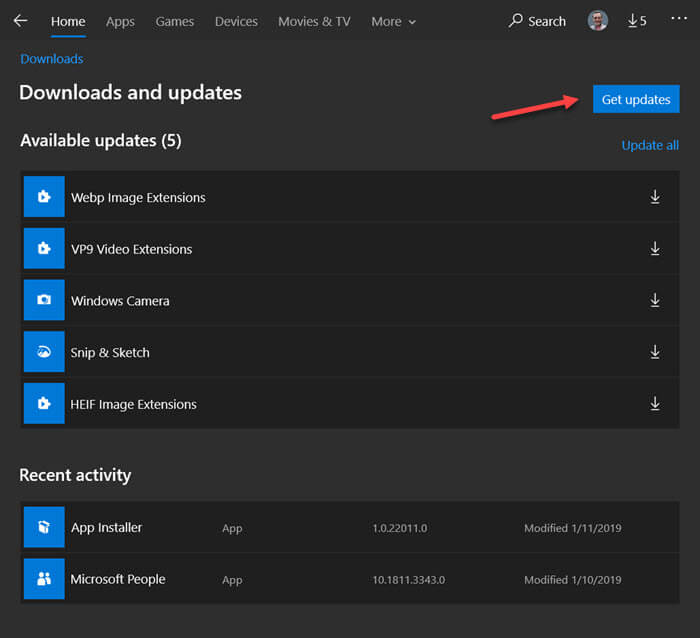The image size is (700, 638).
Task: Click the App Installer version 1.0.22011.0
Action: [400, 528]
